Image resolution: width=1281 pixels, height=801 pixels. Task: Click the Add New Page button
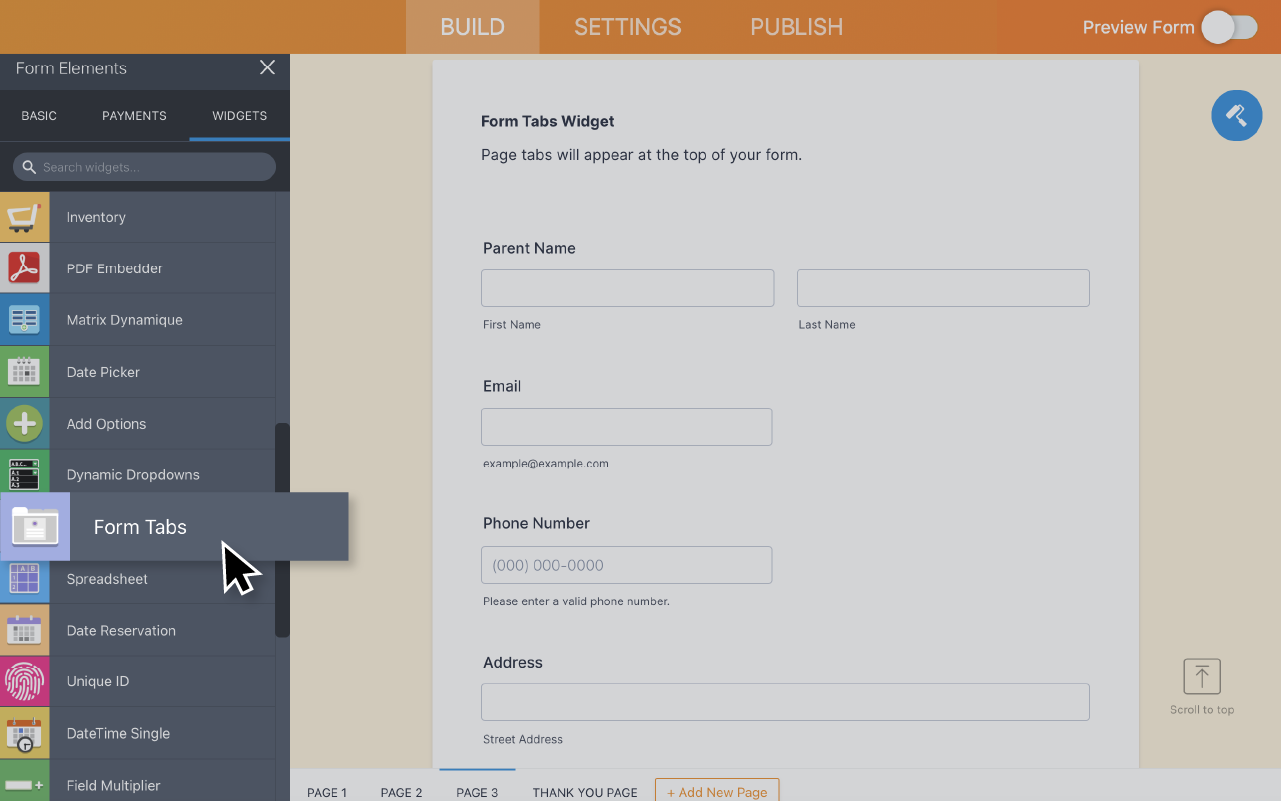[716, 790]
